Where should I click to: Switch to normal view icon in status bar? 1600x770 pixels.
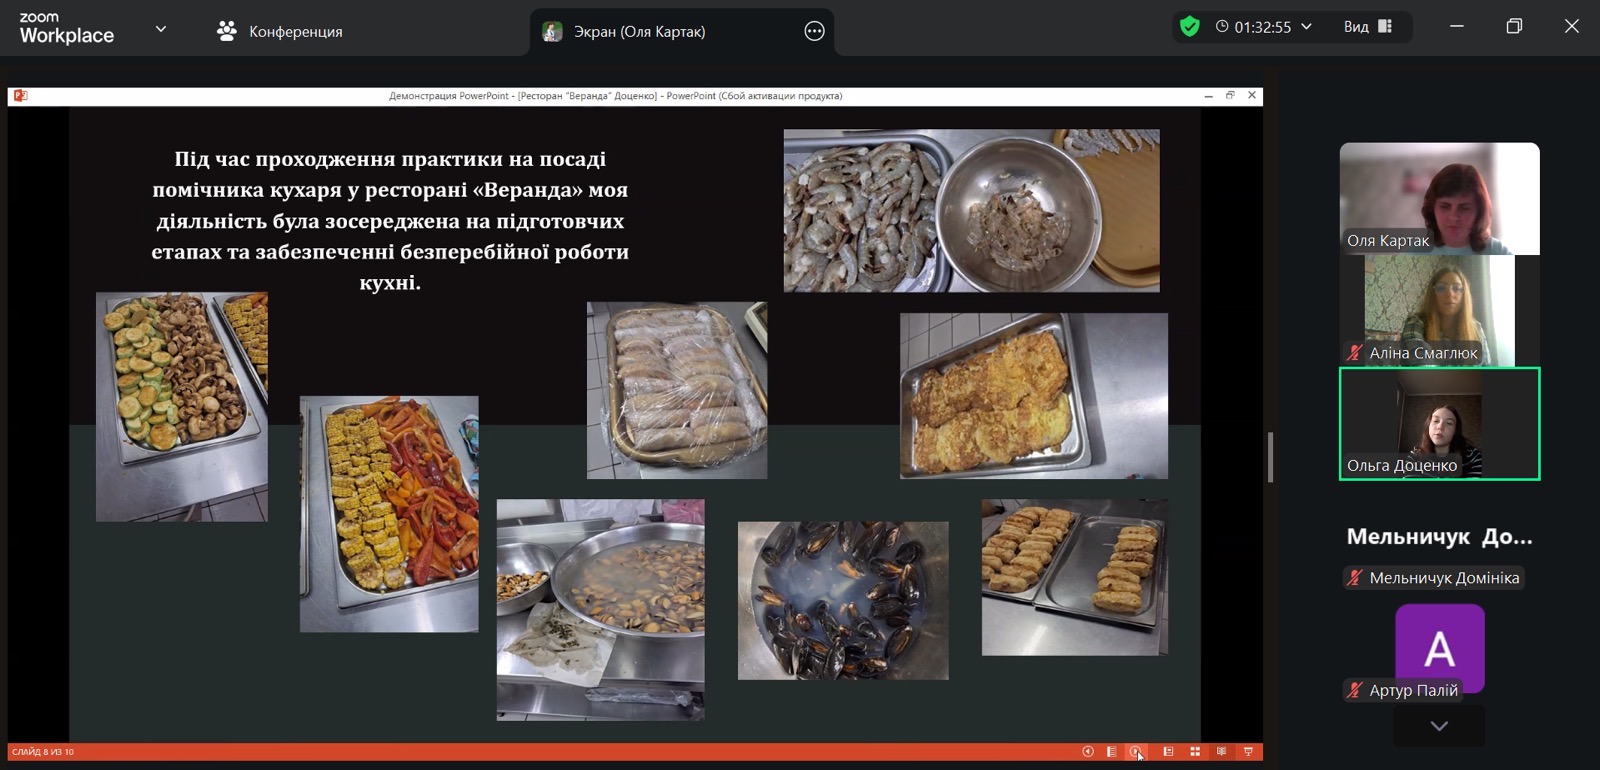tap(1168, 752)
